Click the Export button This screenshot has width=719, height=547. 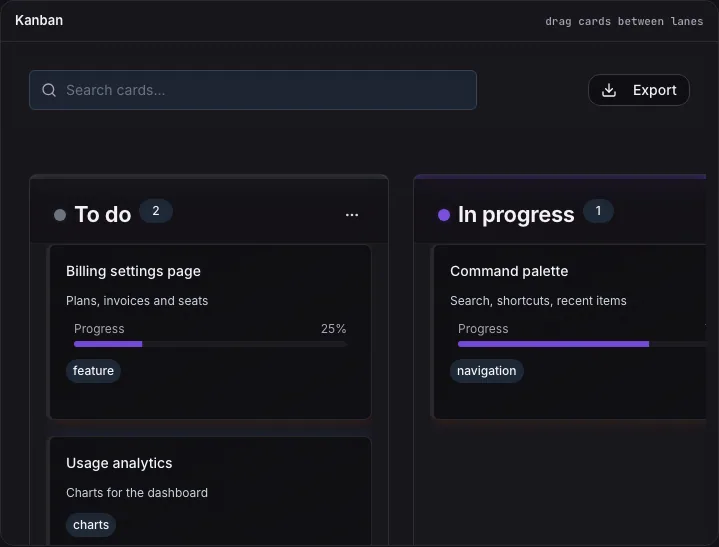pyautogui.click(x=639, y=90)
